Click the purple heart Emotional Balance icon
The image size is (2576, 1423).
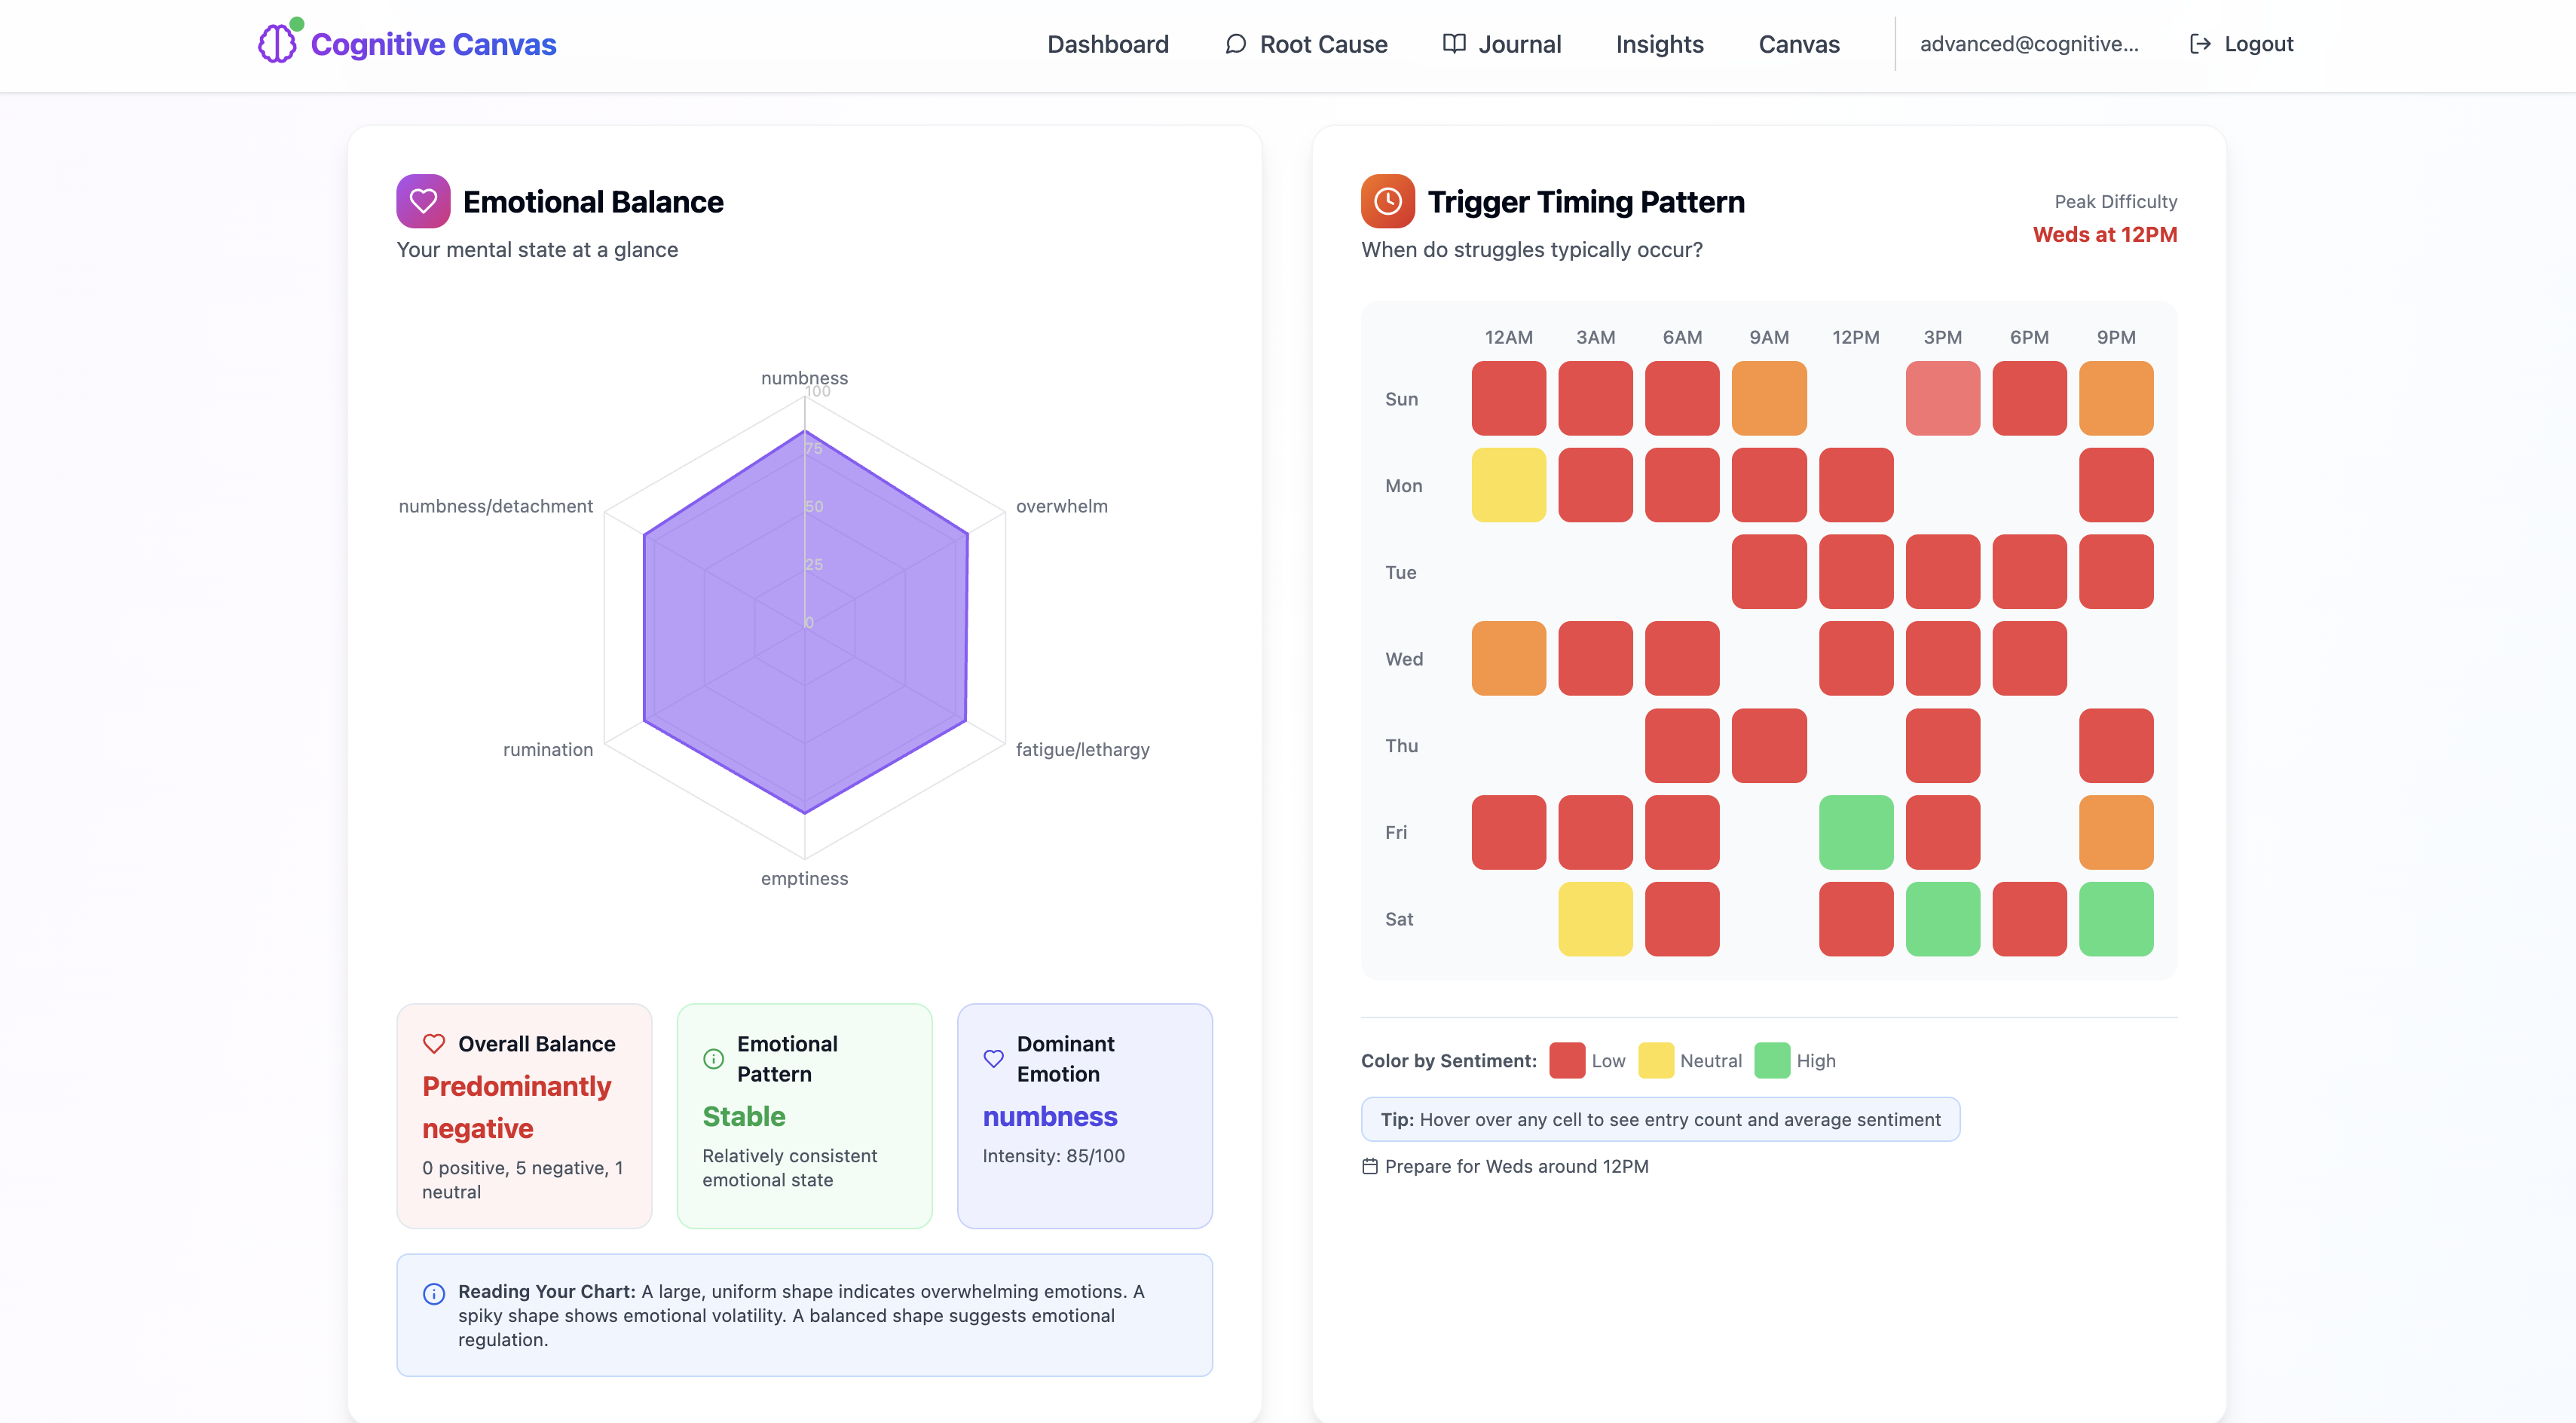click(423, 201)
